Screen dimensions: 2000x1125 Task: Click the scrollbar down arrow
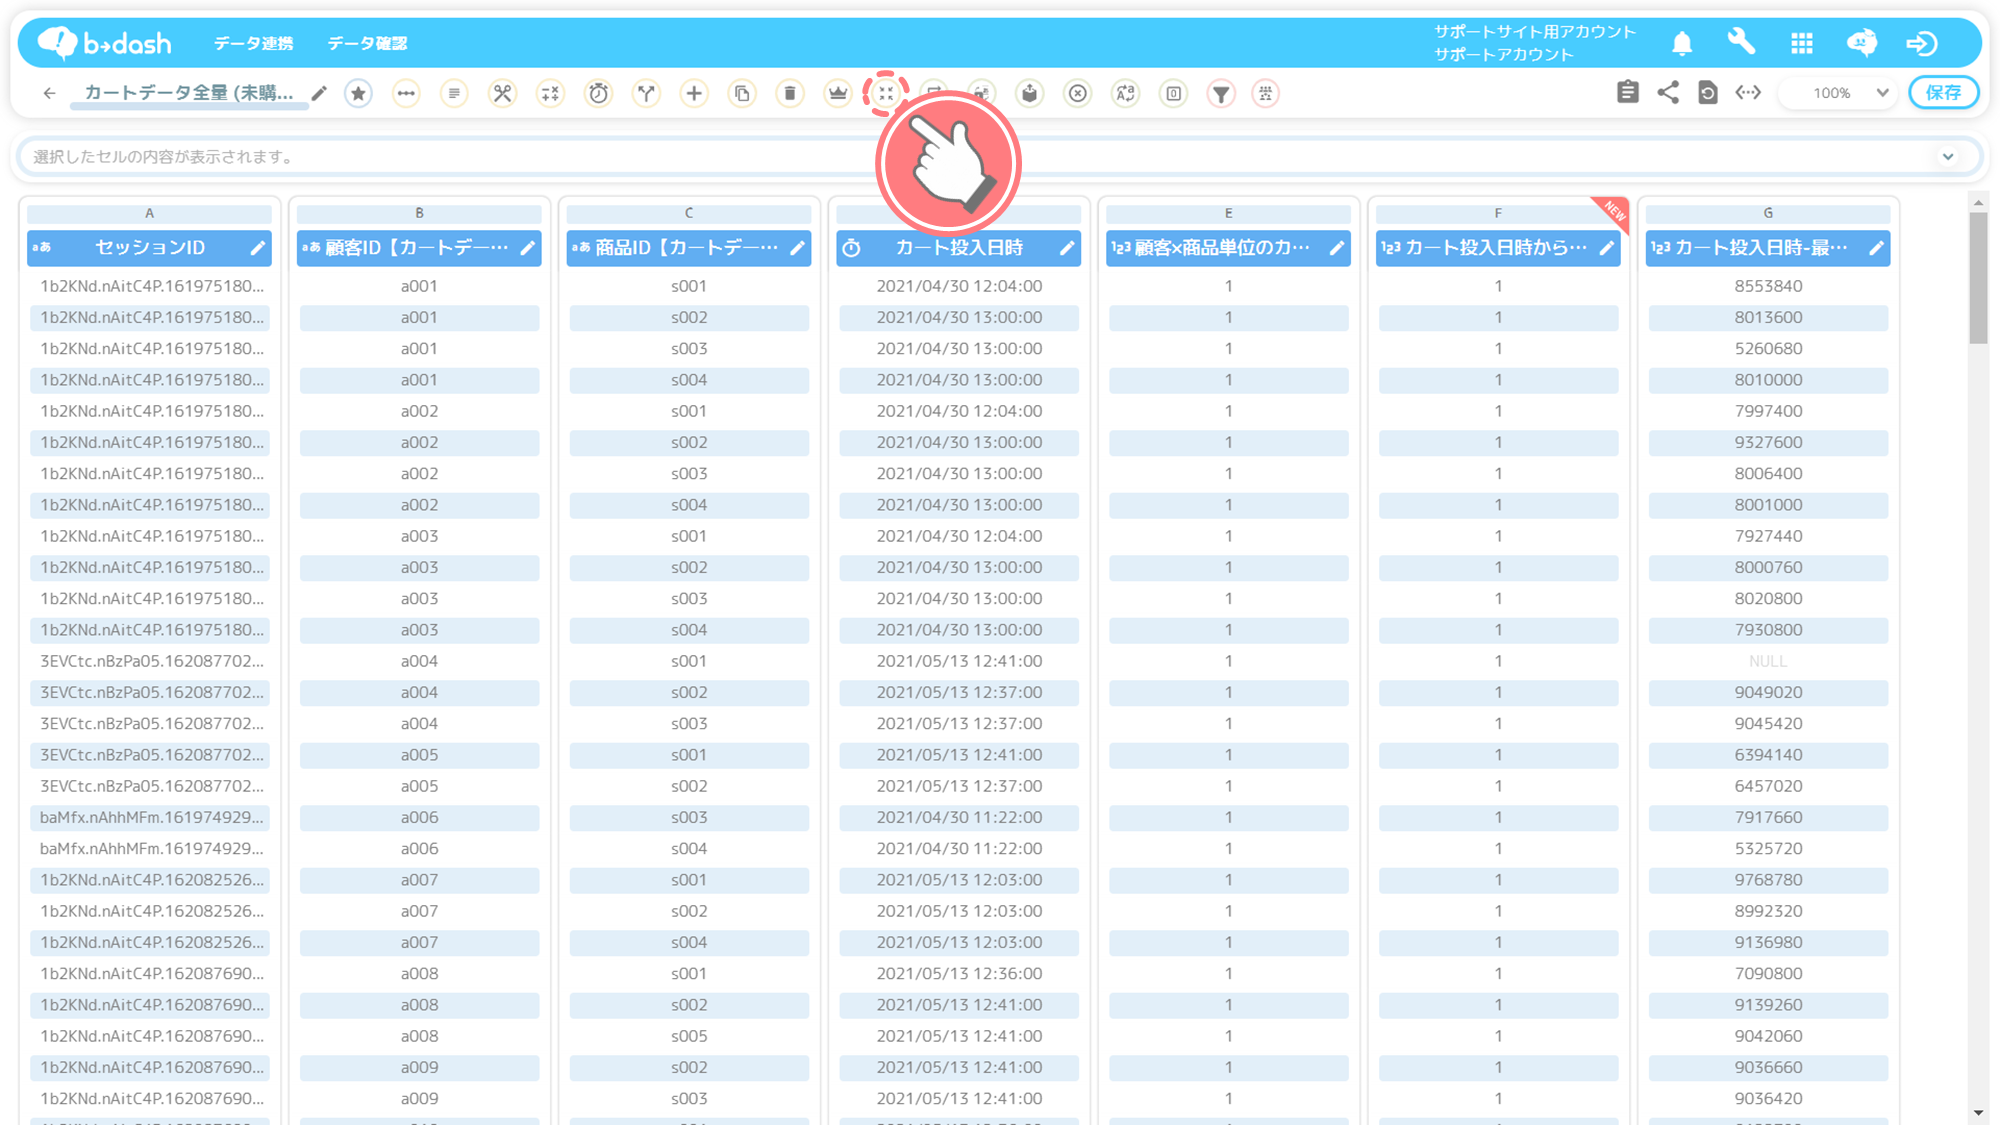click(x=1978, y=1112)
